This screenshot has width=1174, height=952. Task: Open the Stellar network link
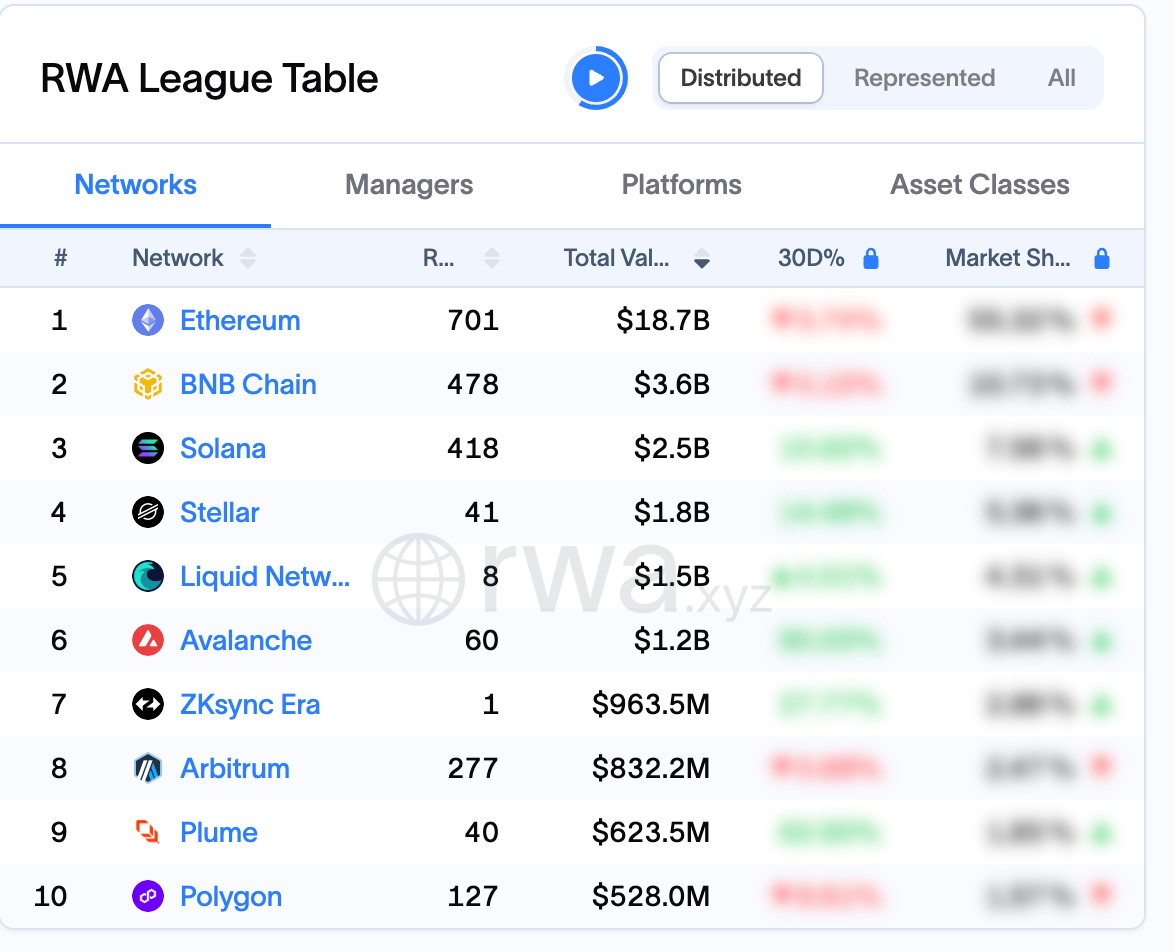pyautogui.click(x=219, y=512)
